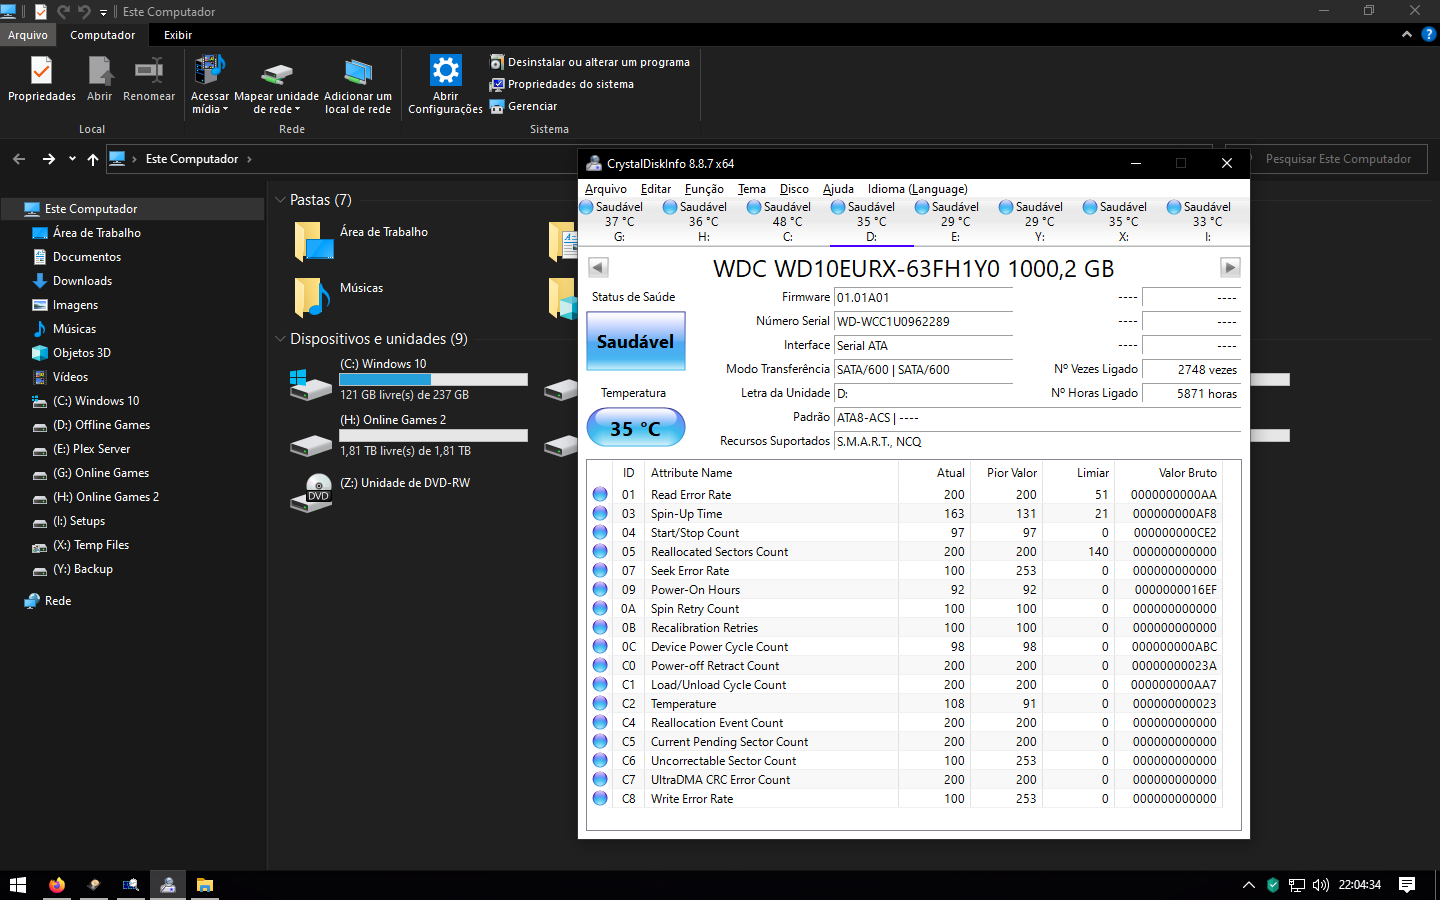
Task: Open File Explorer from the taskbar
Action: tap(205, 885)
